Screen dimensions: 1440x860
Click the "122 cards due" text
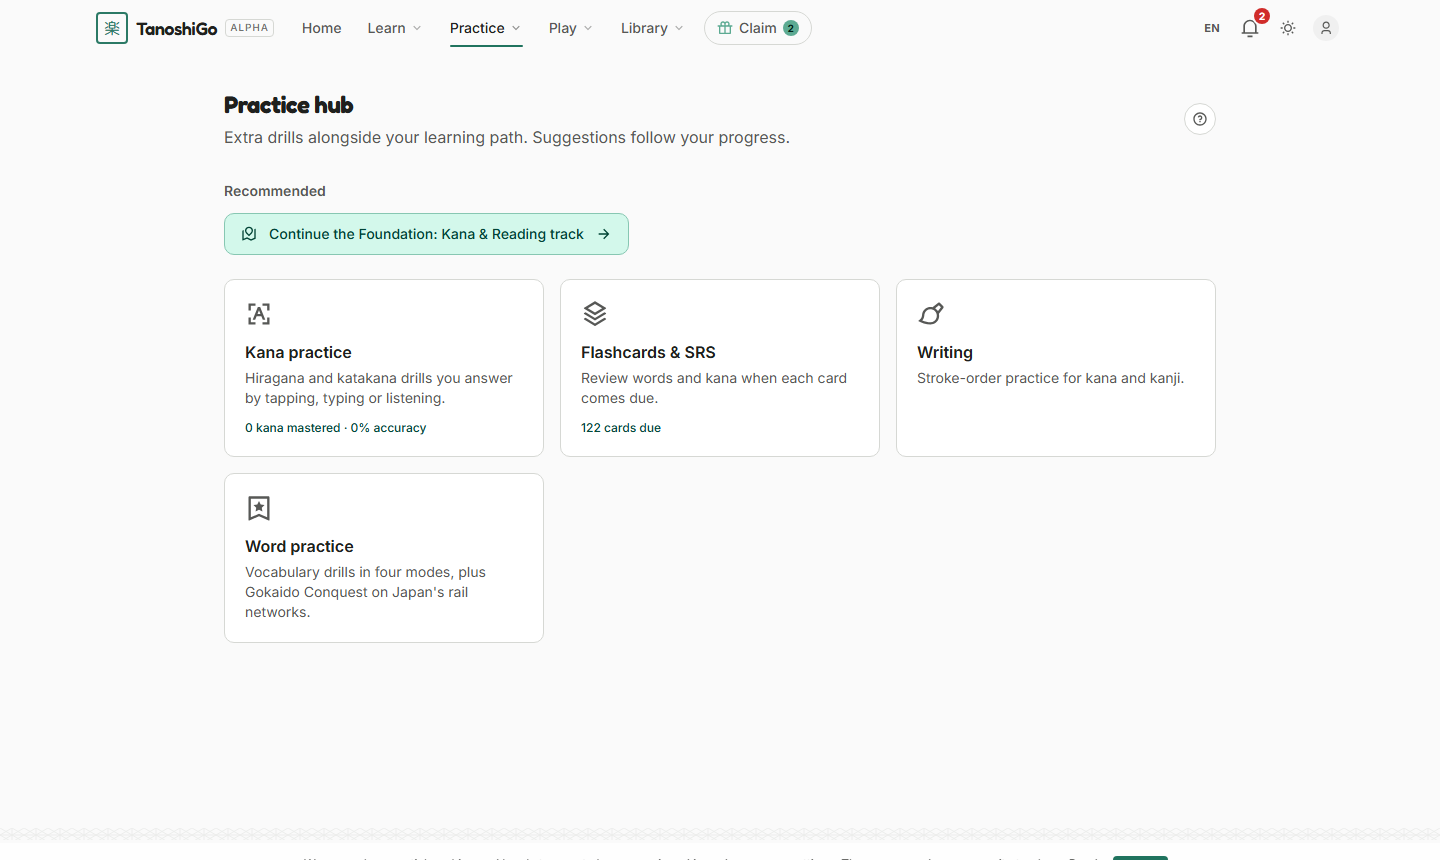coord(621,428)
